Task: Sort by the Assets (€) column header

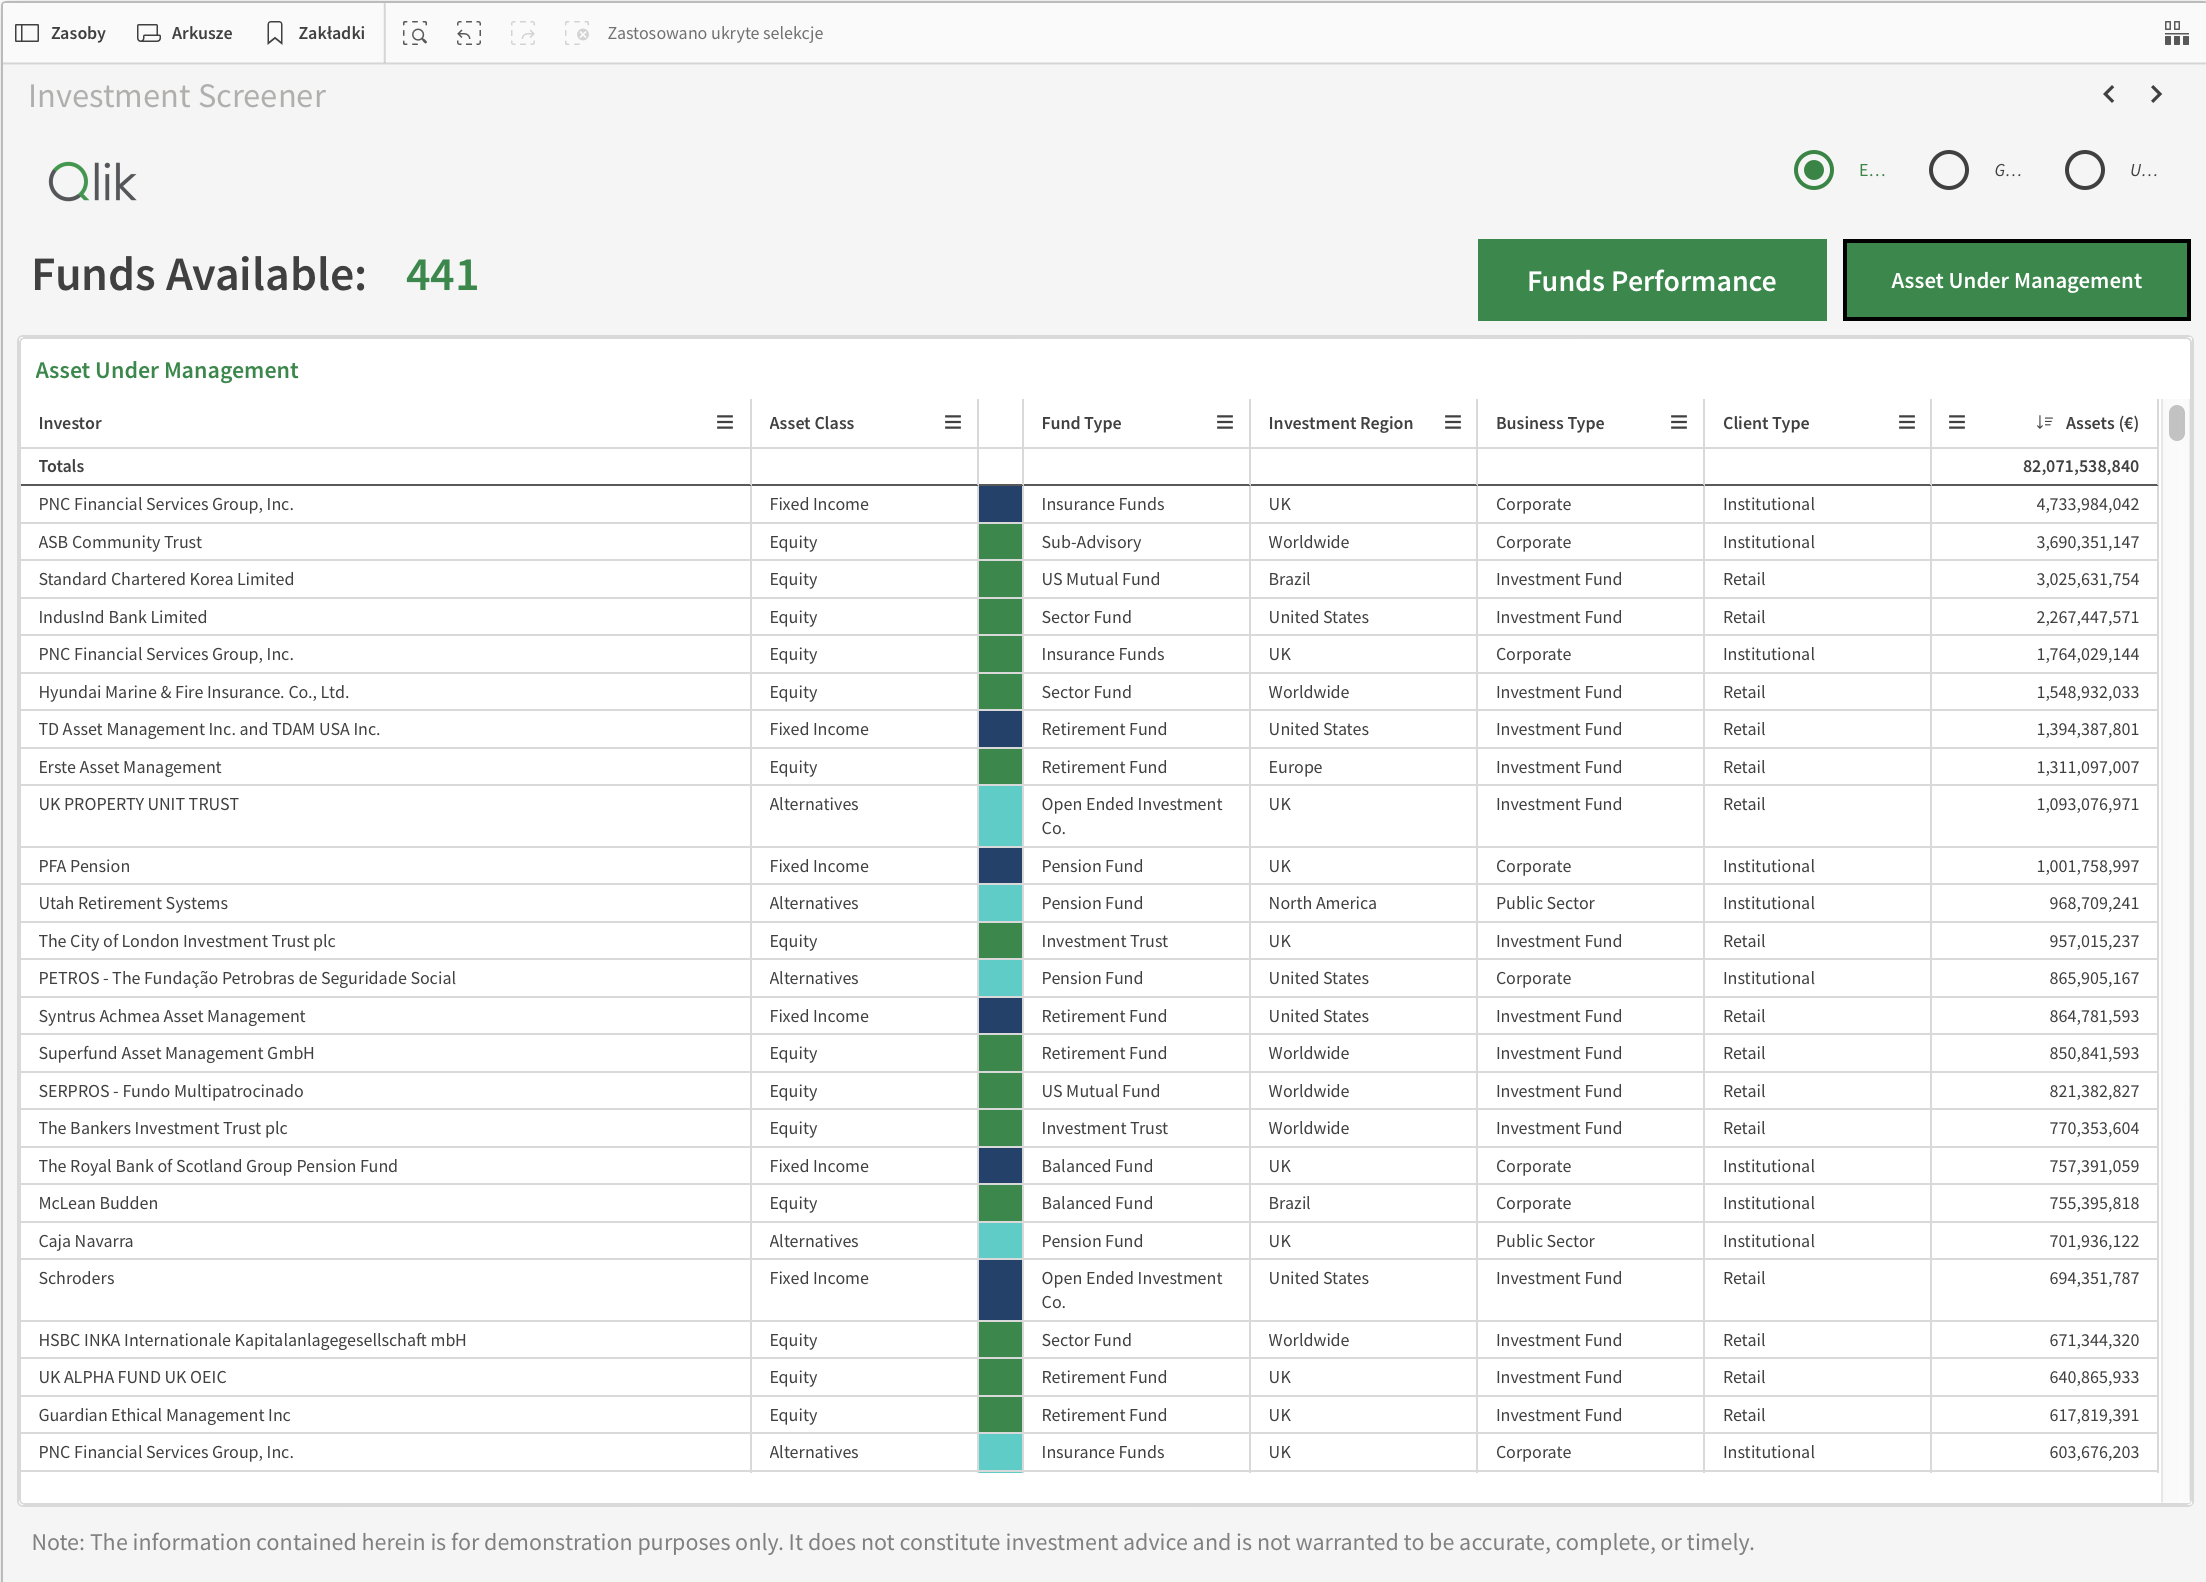Action: 2087,423
